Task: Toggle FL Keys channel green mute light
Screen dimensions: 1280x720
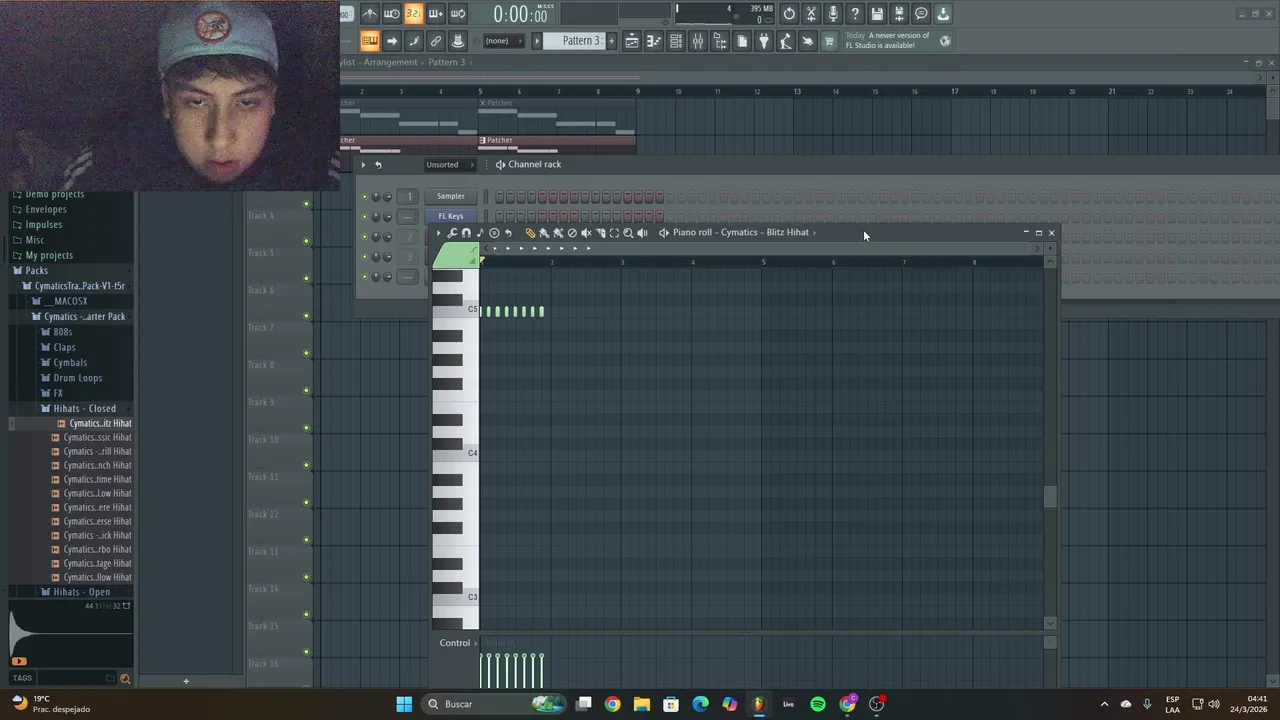Action: (x=365, y=217)
